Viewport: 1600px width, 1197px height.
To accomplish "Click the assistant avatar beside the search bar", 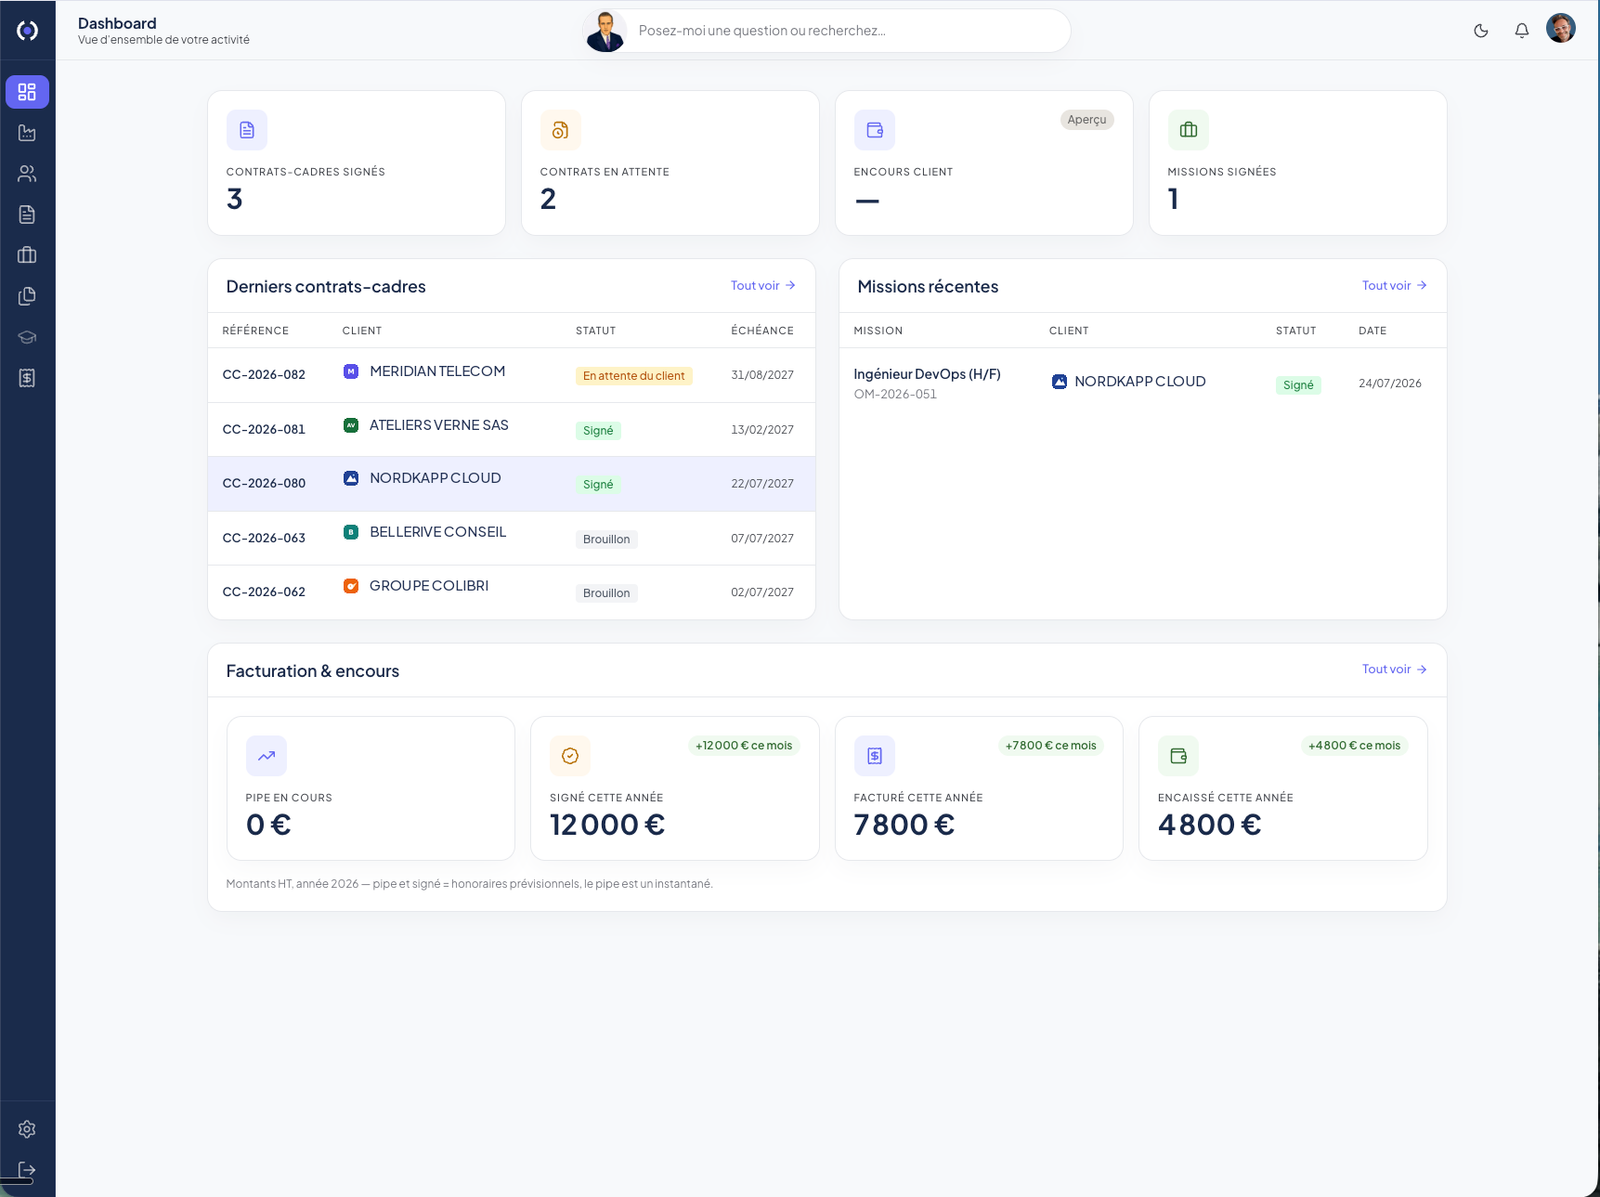I will [605, 31].
